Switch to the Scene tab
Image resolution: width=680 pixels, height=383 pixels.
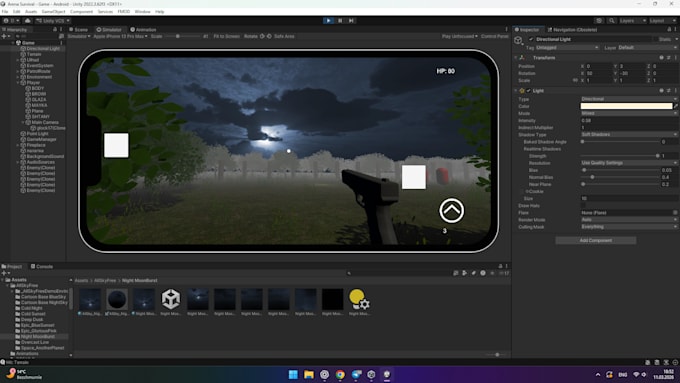78,29
